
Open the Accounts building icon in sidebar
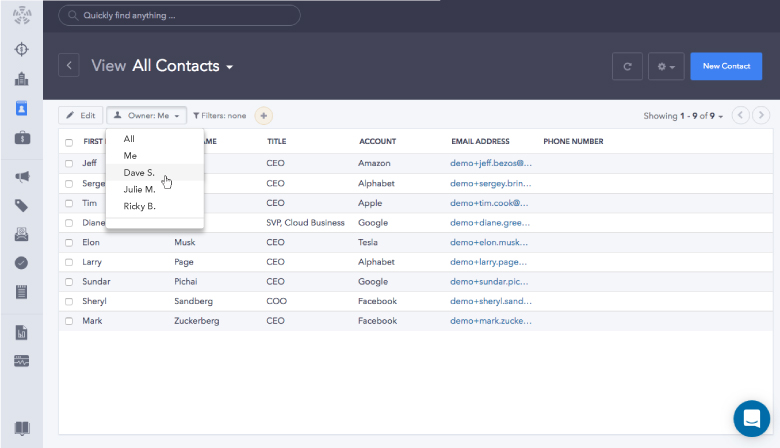pyautogui.click(x=21, y=79)
